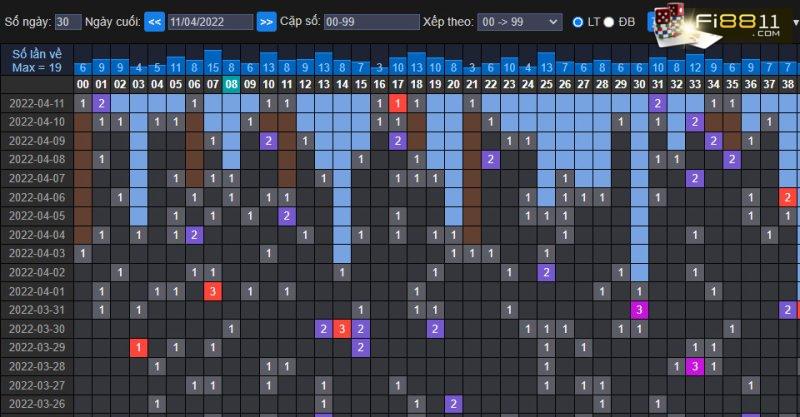Click count bar 4 above column 03

[x=138, y=67]
